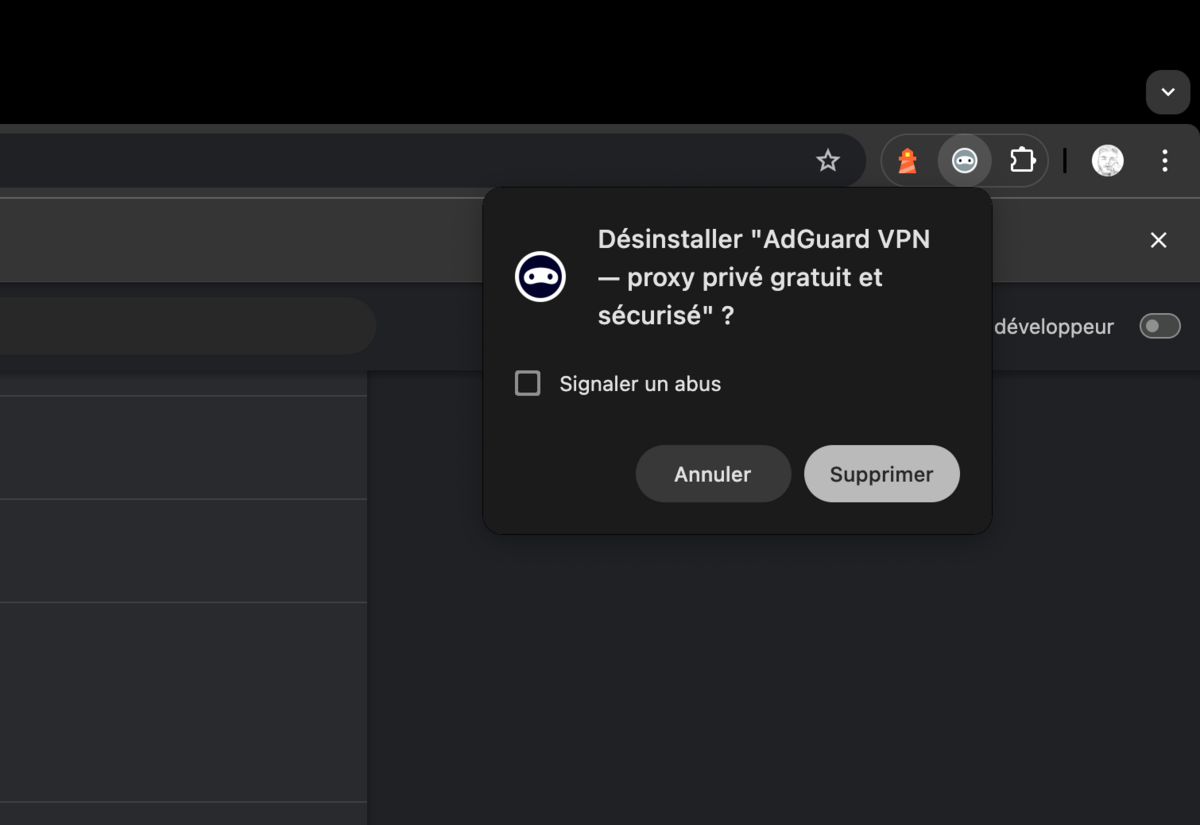Viewport: 1200px width, 825px height.
Task: Click the AdGuard VPN toolbar icon
Action: (964, 160)
